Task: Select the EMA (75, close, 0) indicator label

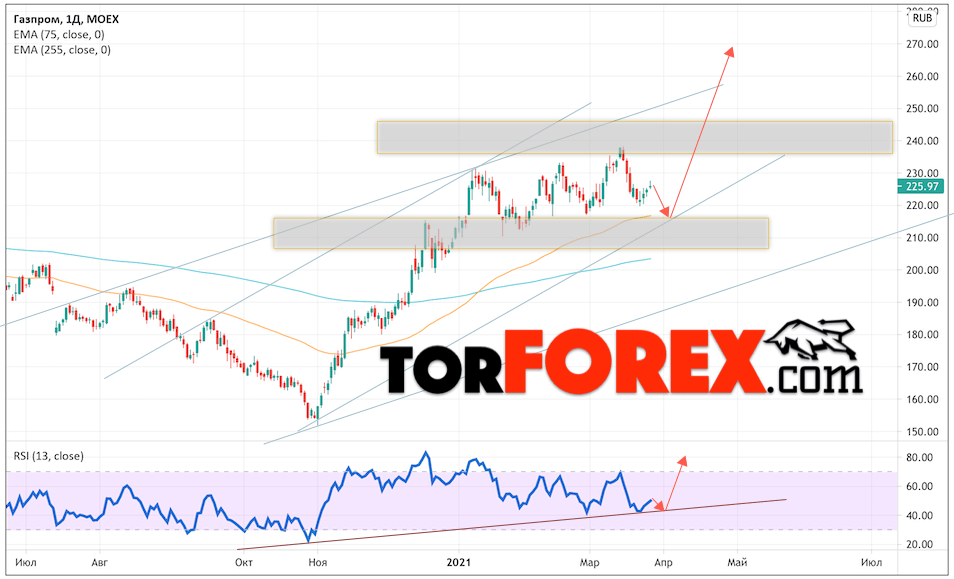Action: click(59, 35)
